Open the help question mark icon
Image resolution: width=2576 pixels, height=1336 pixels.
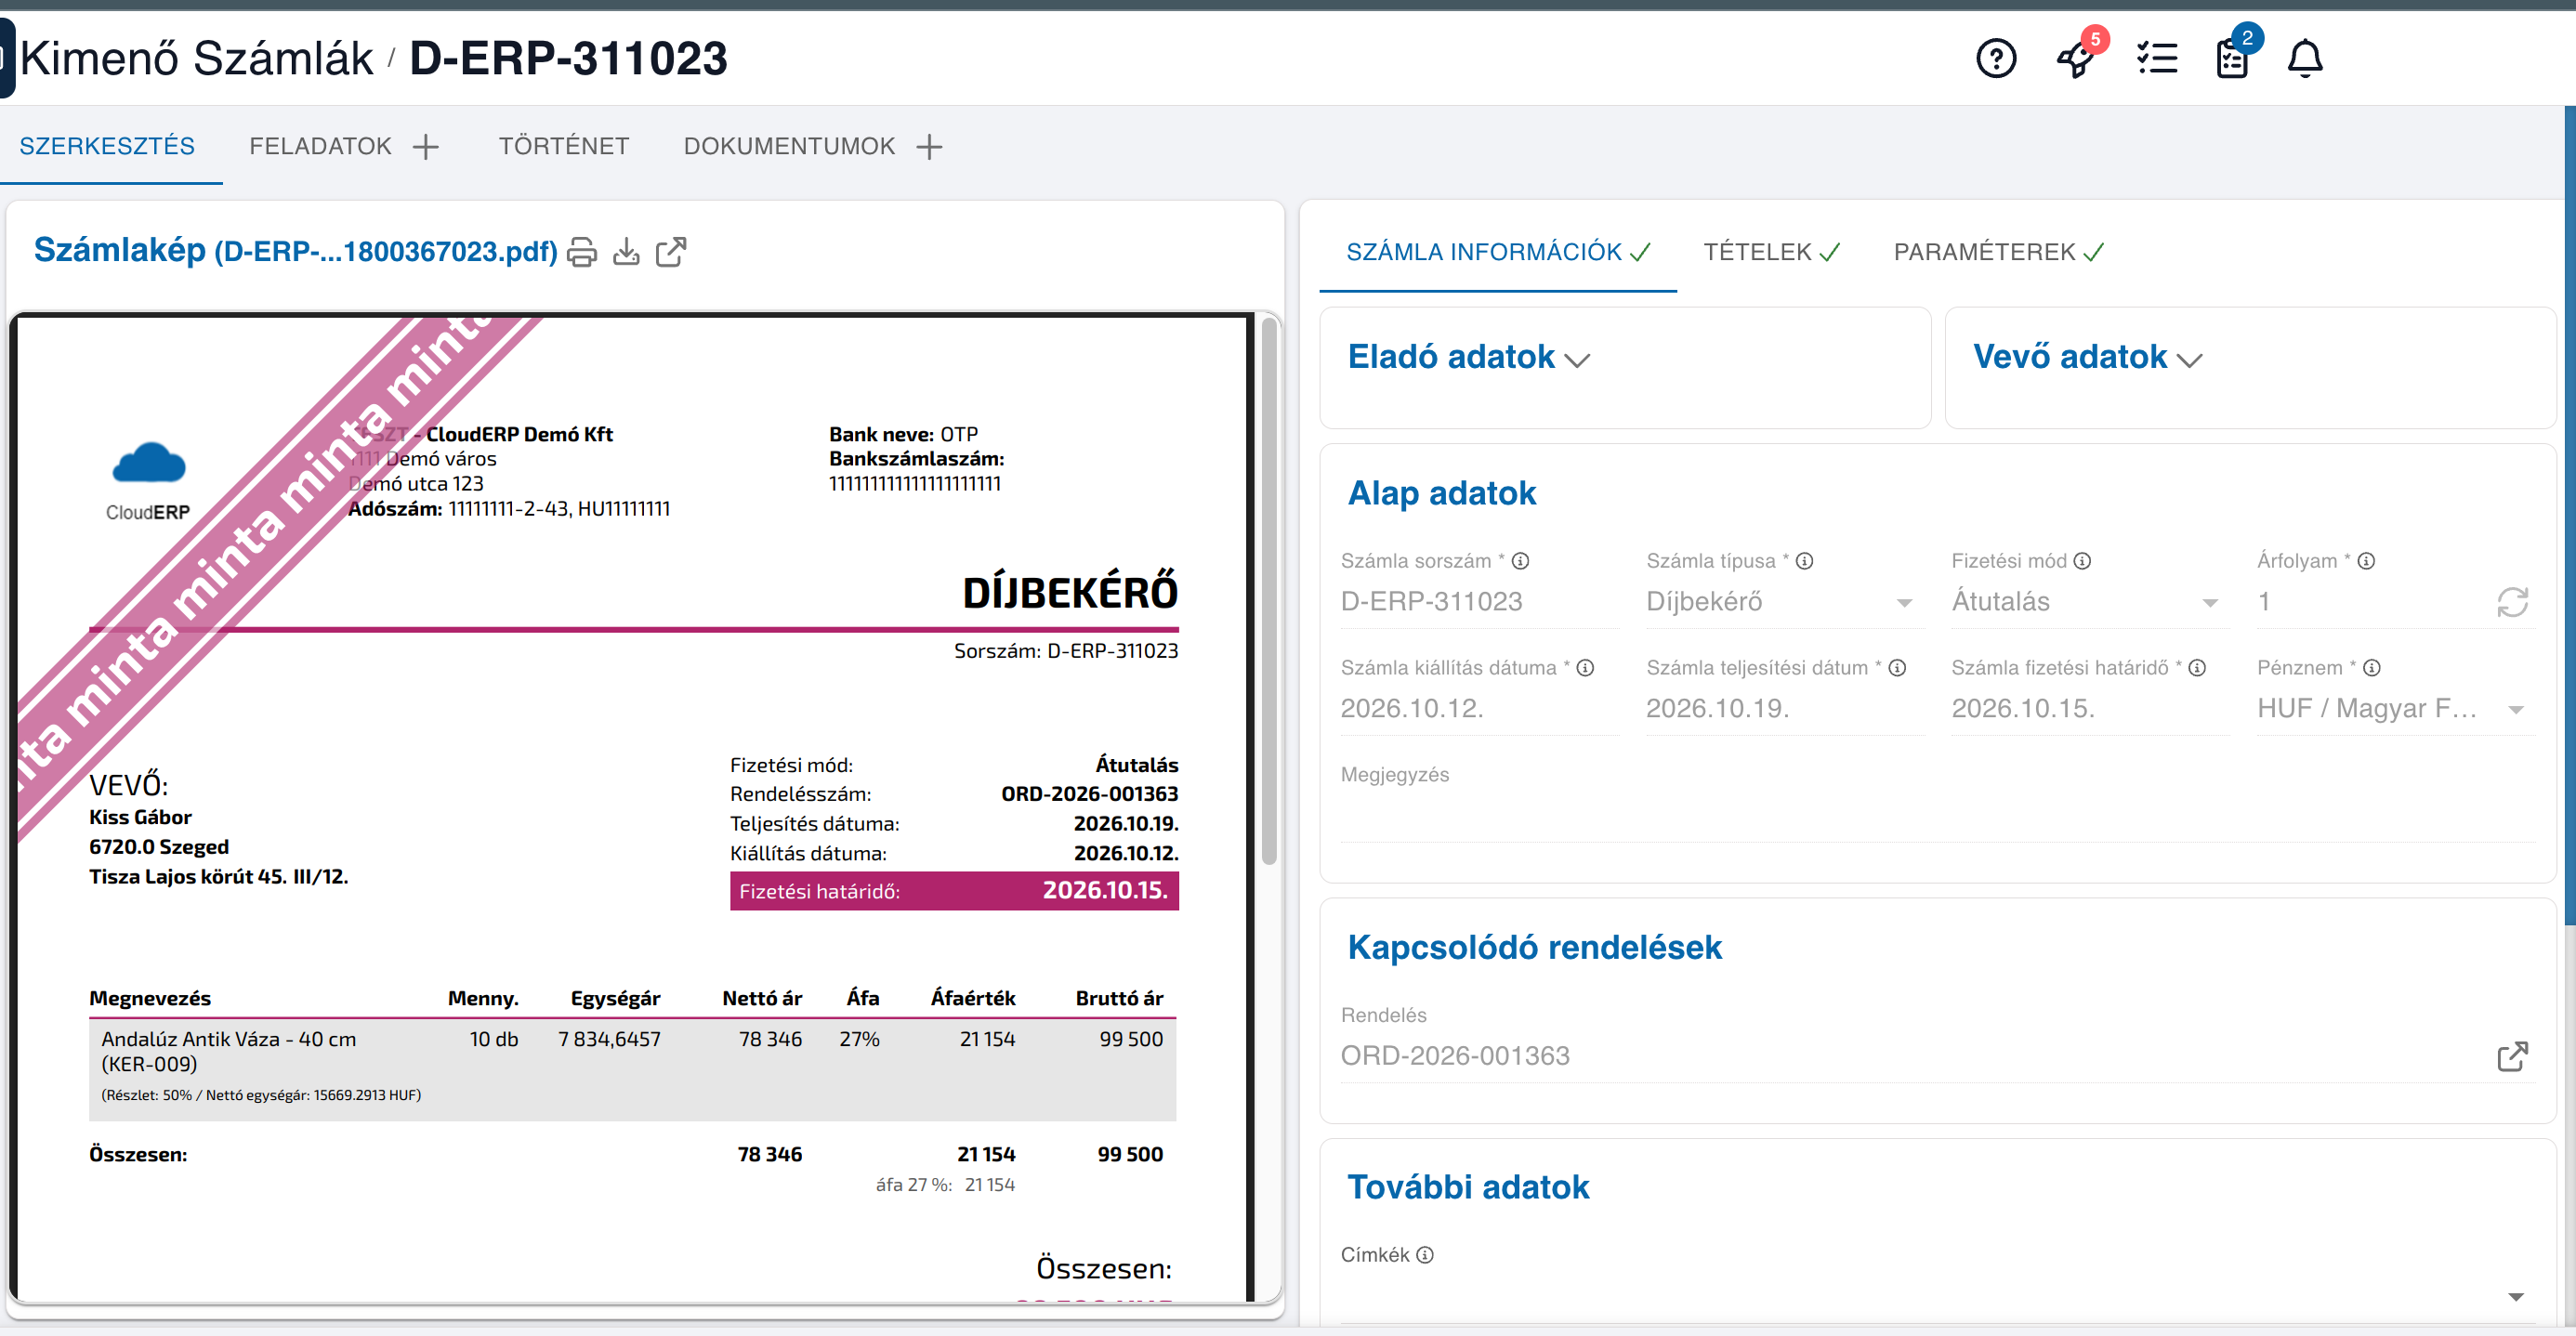(x=1996, y=58)
